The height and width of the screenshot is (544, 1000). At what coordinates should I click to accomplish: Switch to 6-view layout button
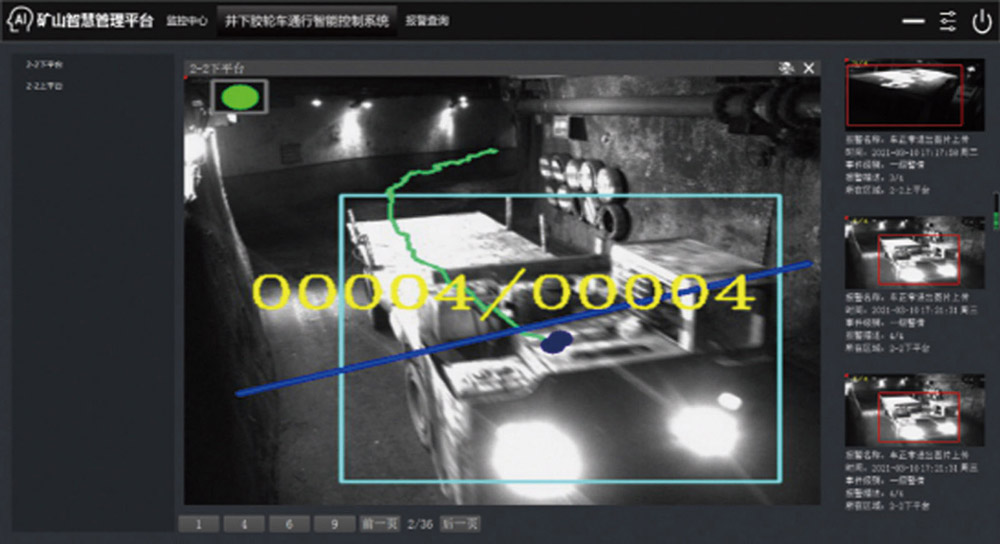(289, 524)
